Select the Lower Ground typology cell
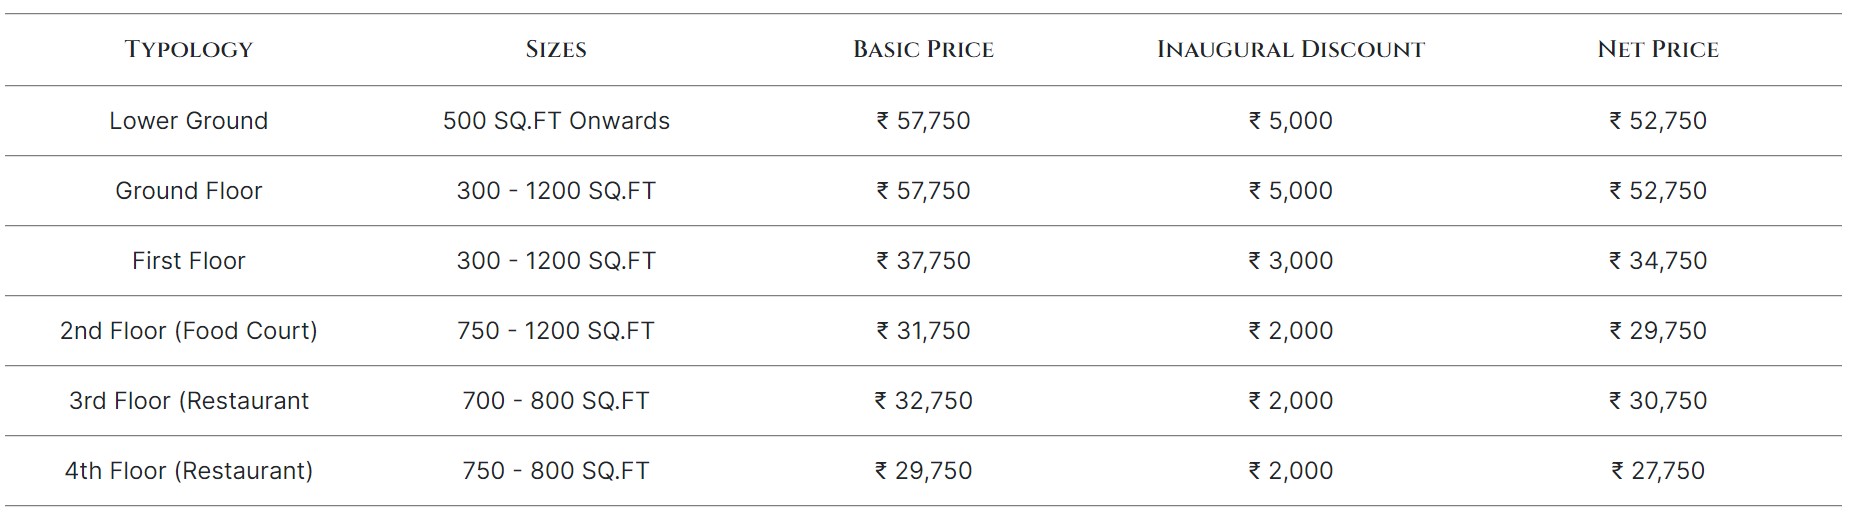The height and width of the screenshot is (517, 1850). pos(188,121)
